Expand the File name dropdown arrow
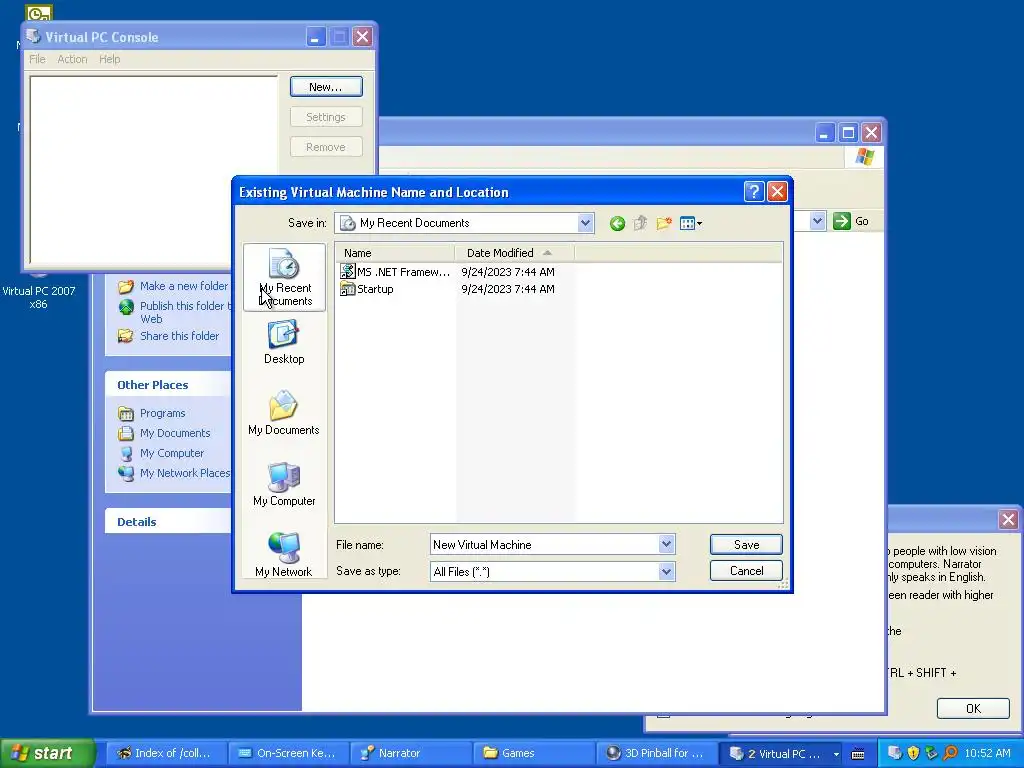Image resolution: width=1024 pixels, height=768 pixels. [x=666, y=544]
